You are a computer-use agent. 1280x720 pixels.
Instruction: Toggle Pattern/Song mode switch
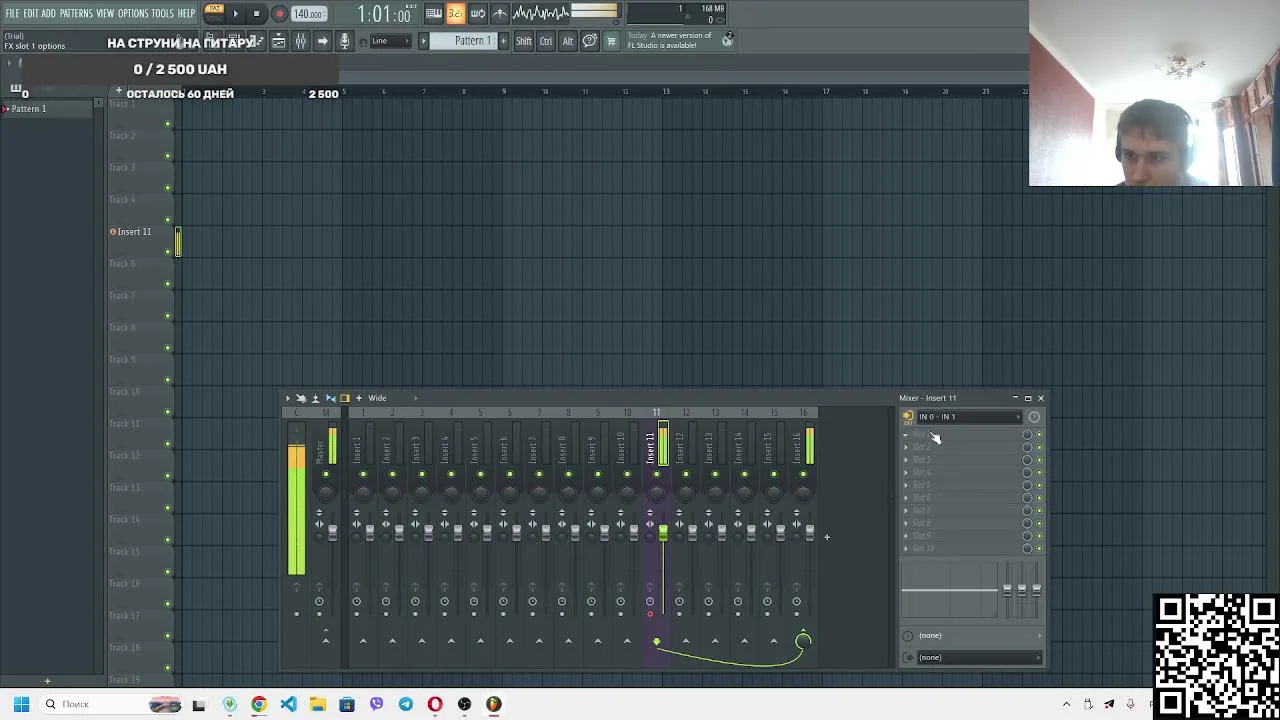[x=214, y=13]
